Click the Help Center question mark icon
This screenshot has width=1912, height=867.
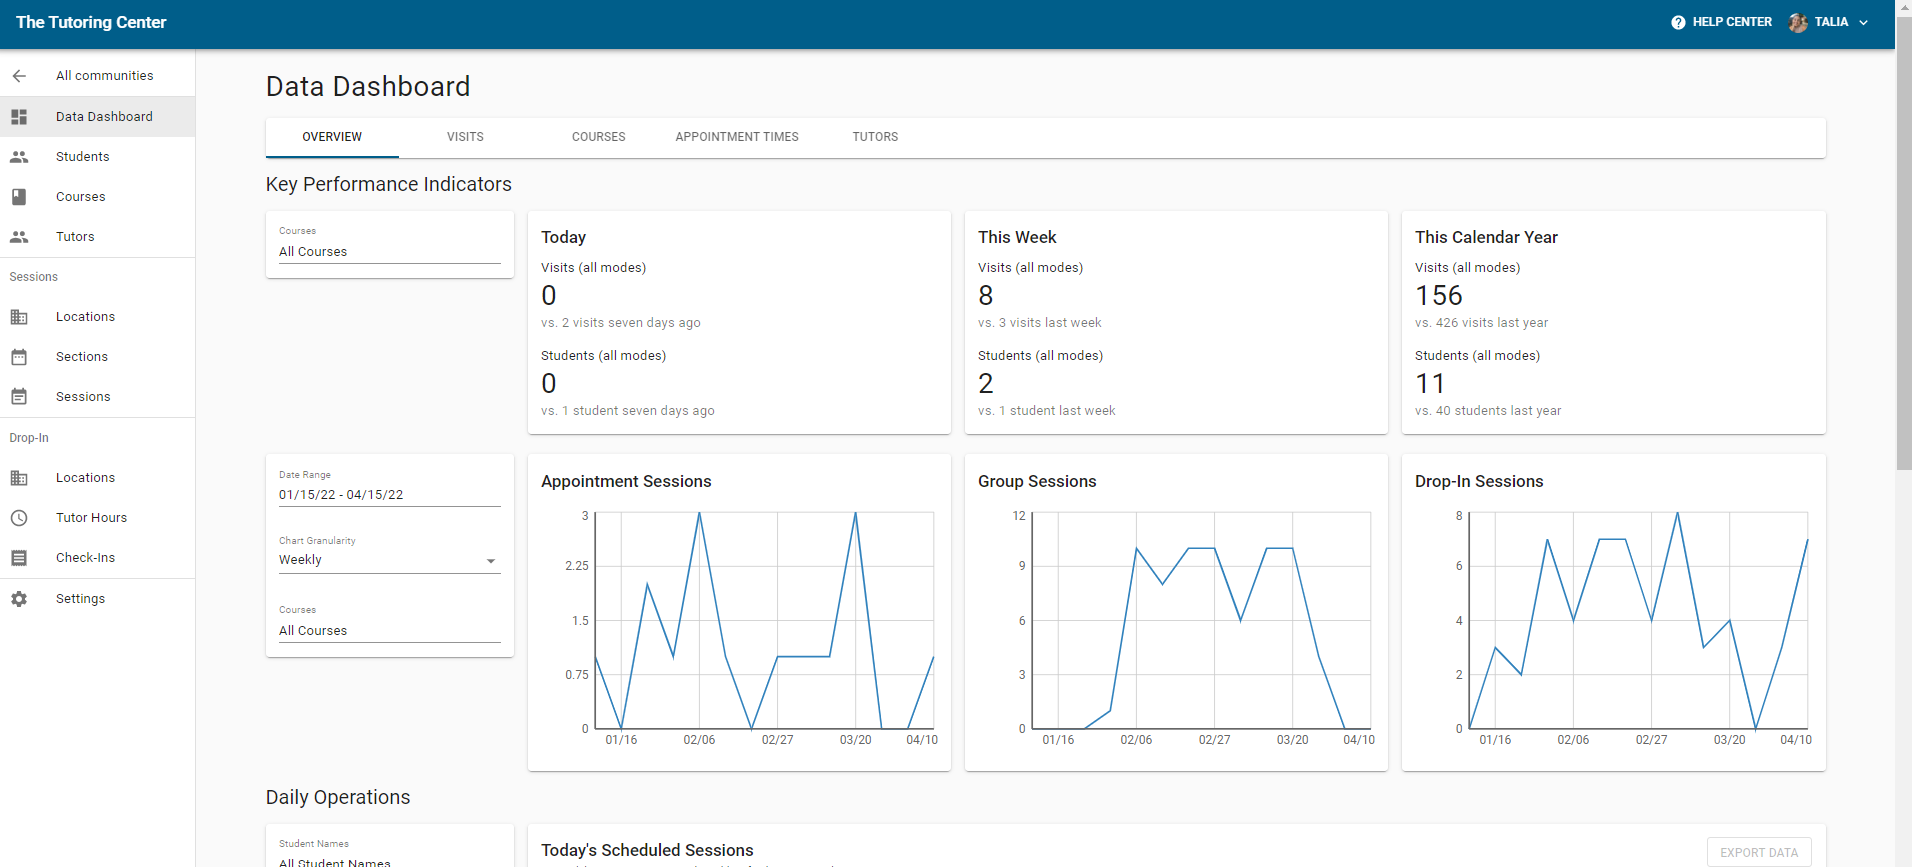[1678, 22]
